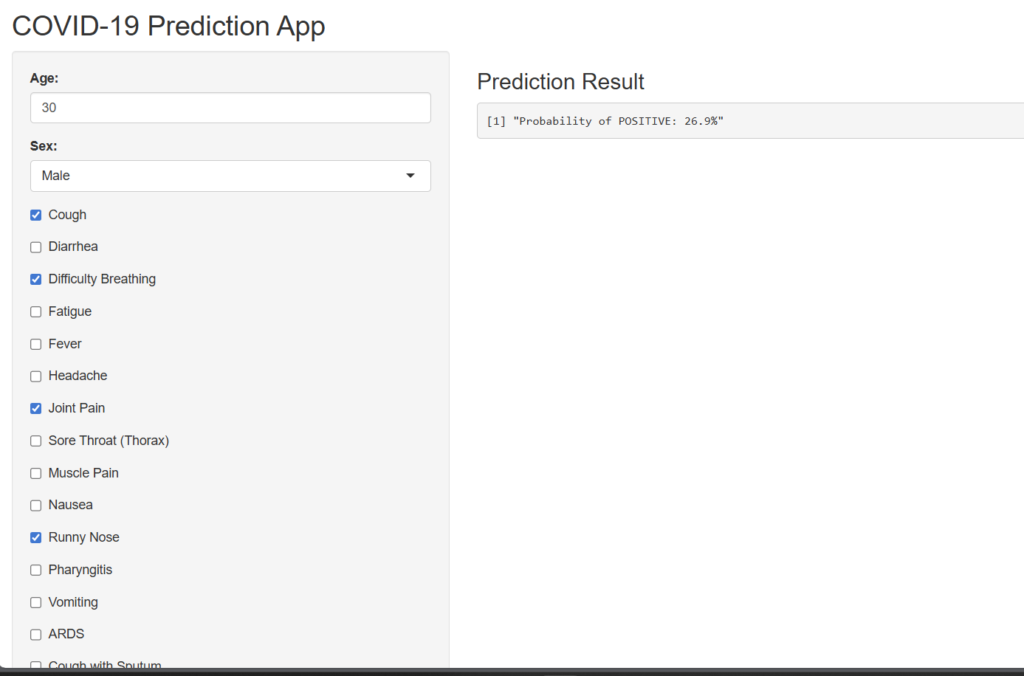Viewport: 1024px width, 676px height.
Task: Select the Headache checkbox
Action: click(x=36, y=376)
